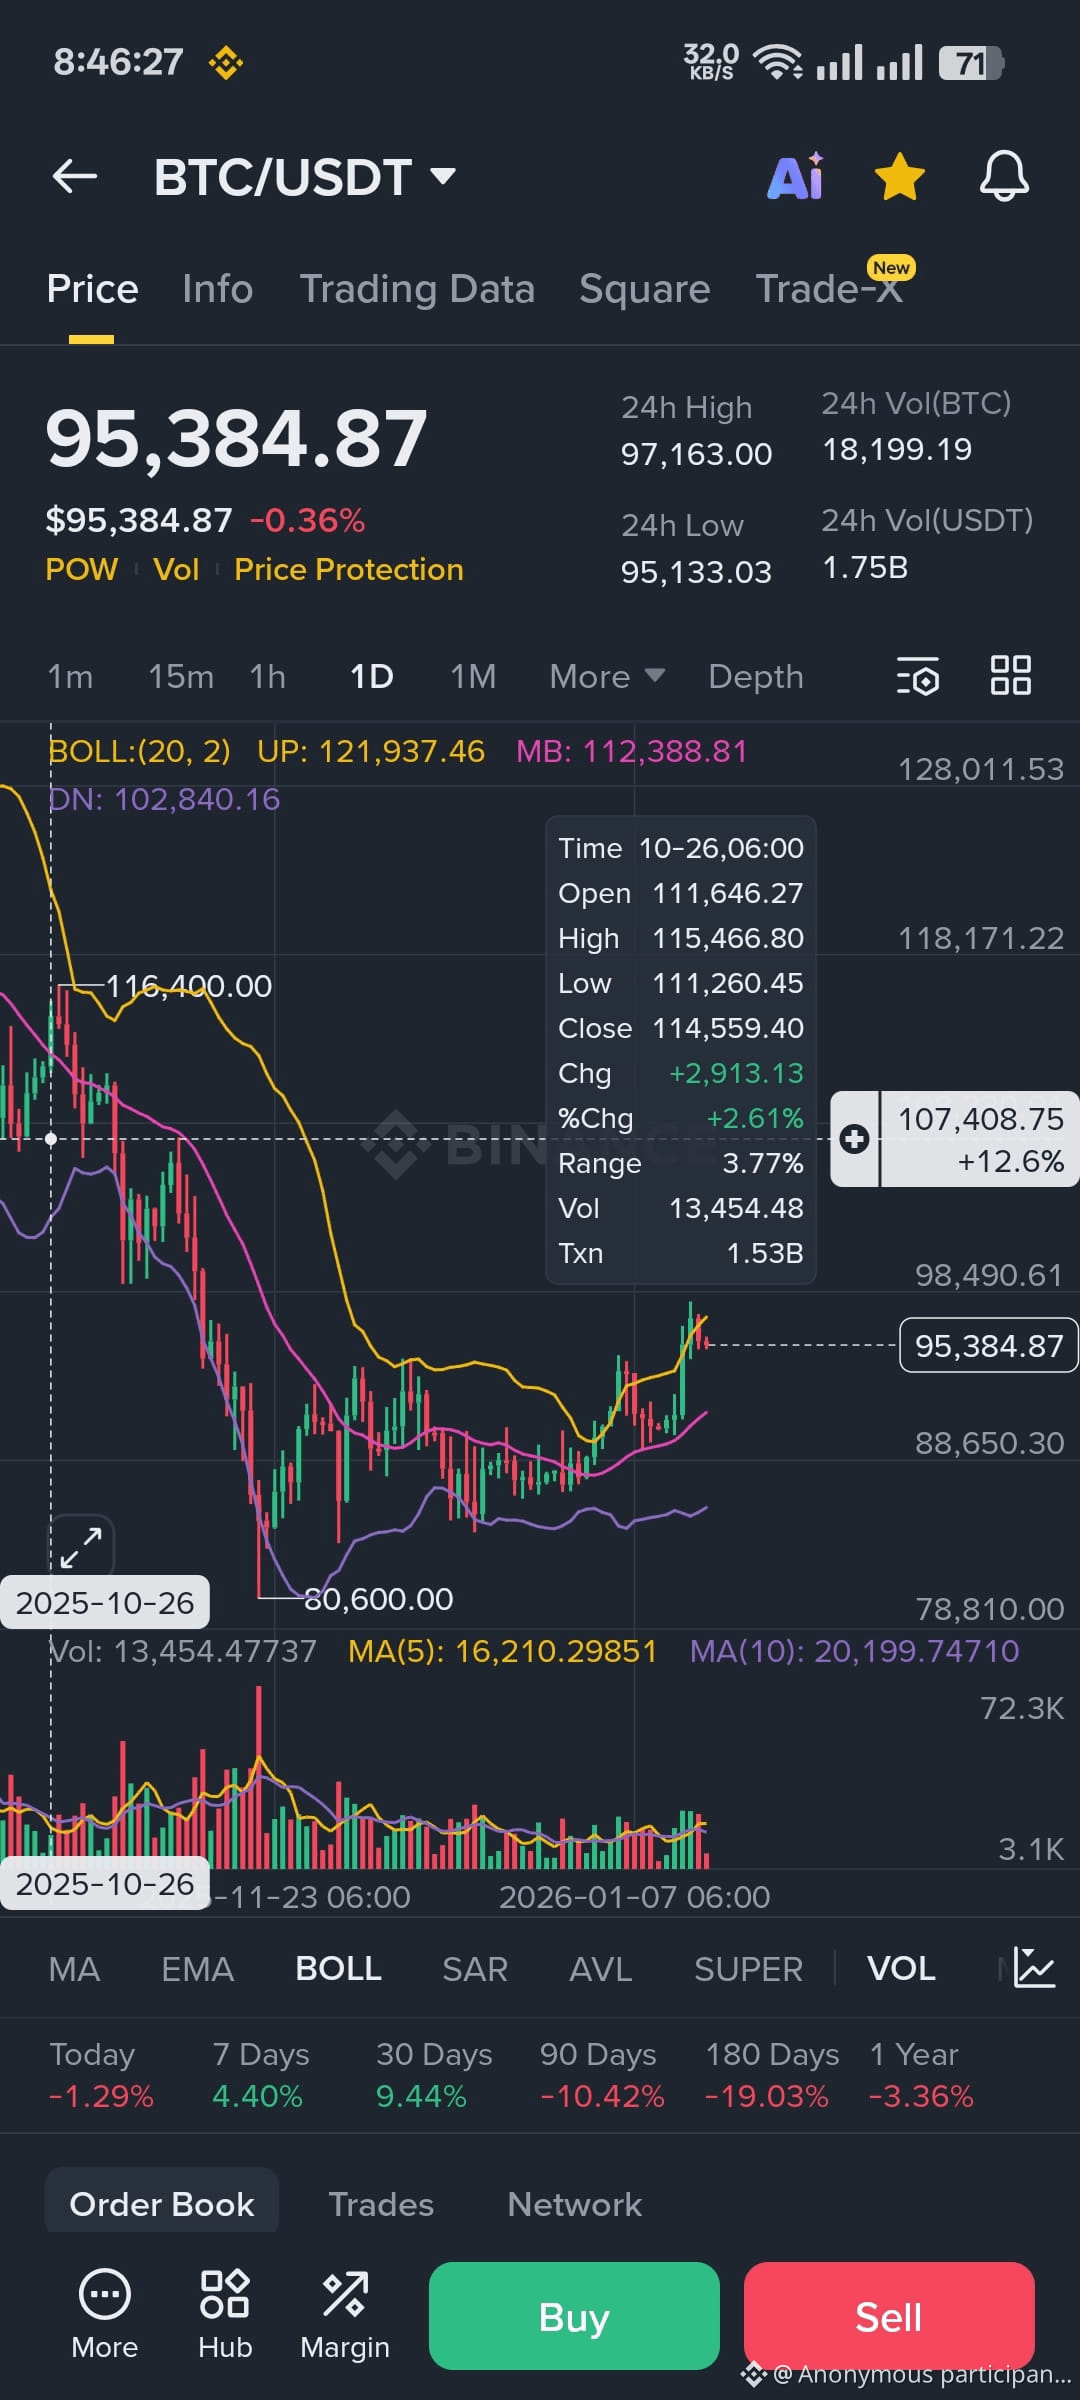The width and height of the screenshot is (1080, 2400).
Task: Toggle the EMA indicator
Action: tap(197, 1969)
